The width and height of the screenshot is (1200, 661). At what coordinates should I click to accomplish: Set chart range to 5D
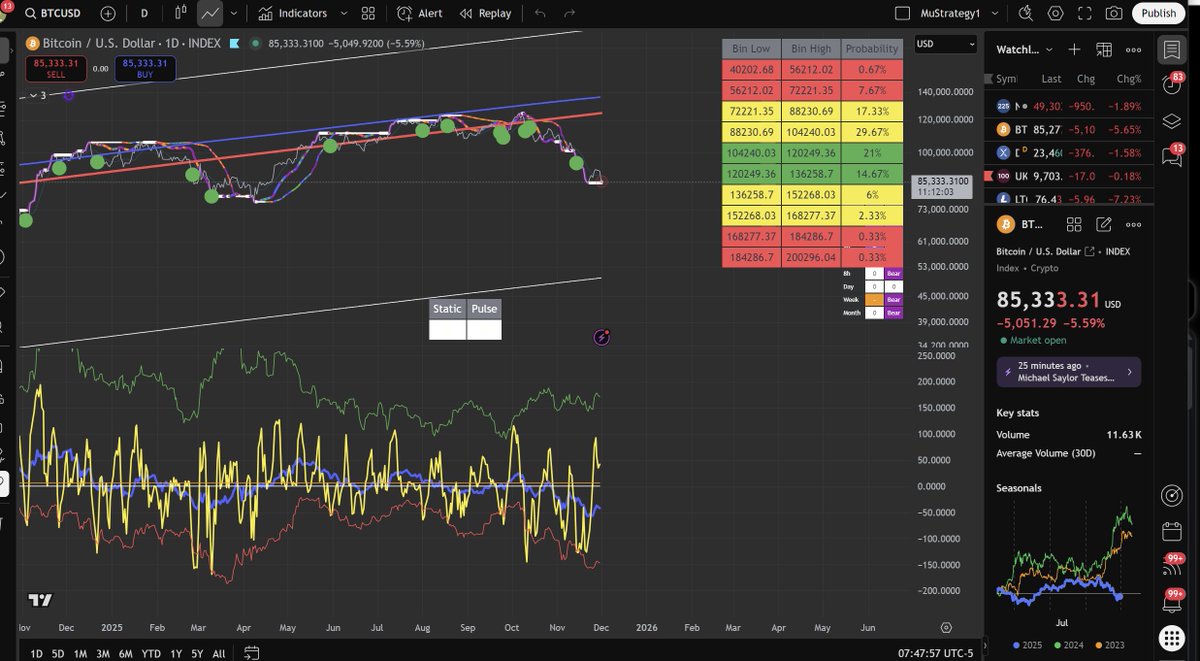pos(58,653)
